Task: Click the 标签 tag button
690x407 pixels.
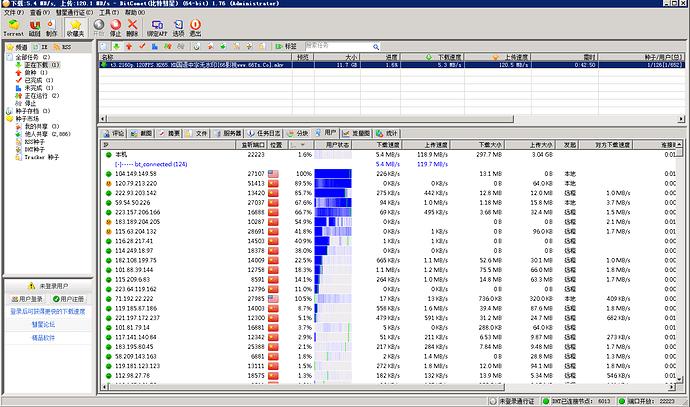Action: (286, 46)
